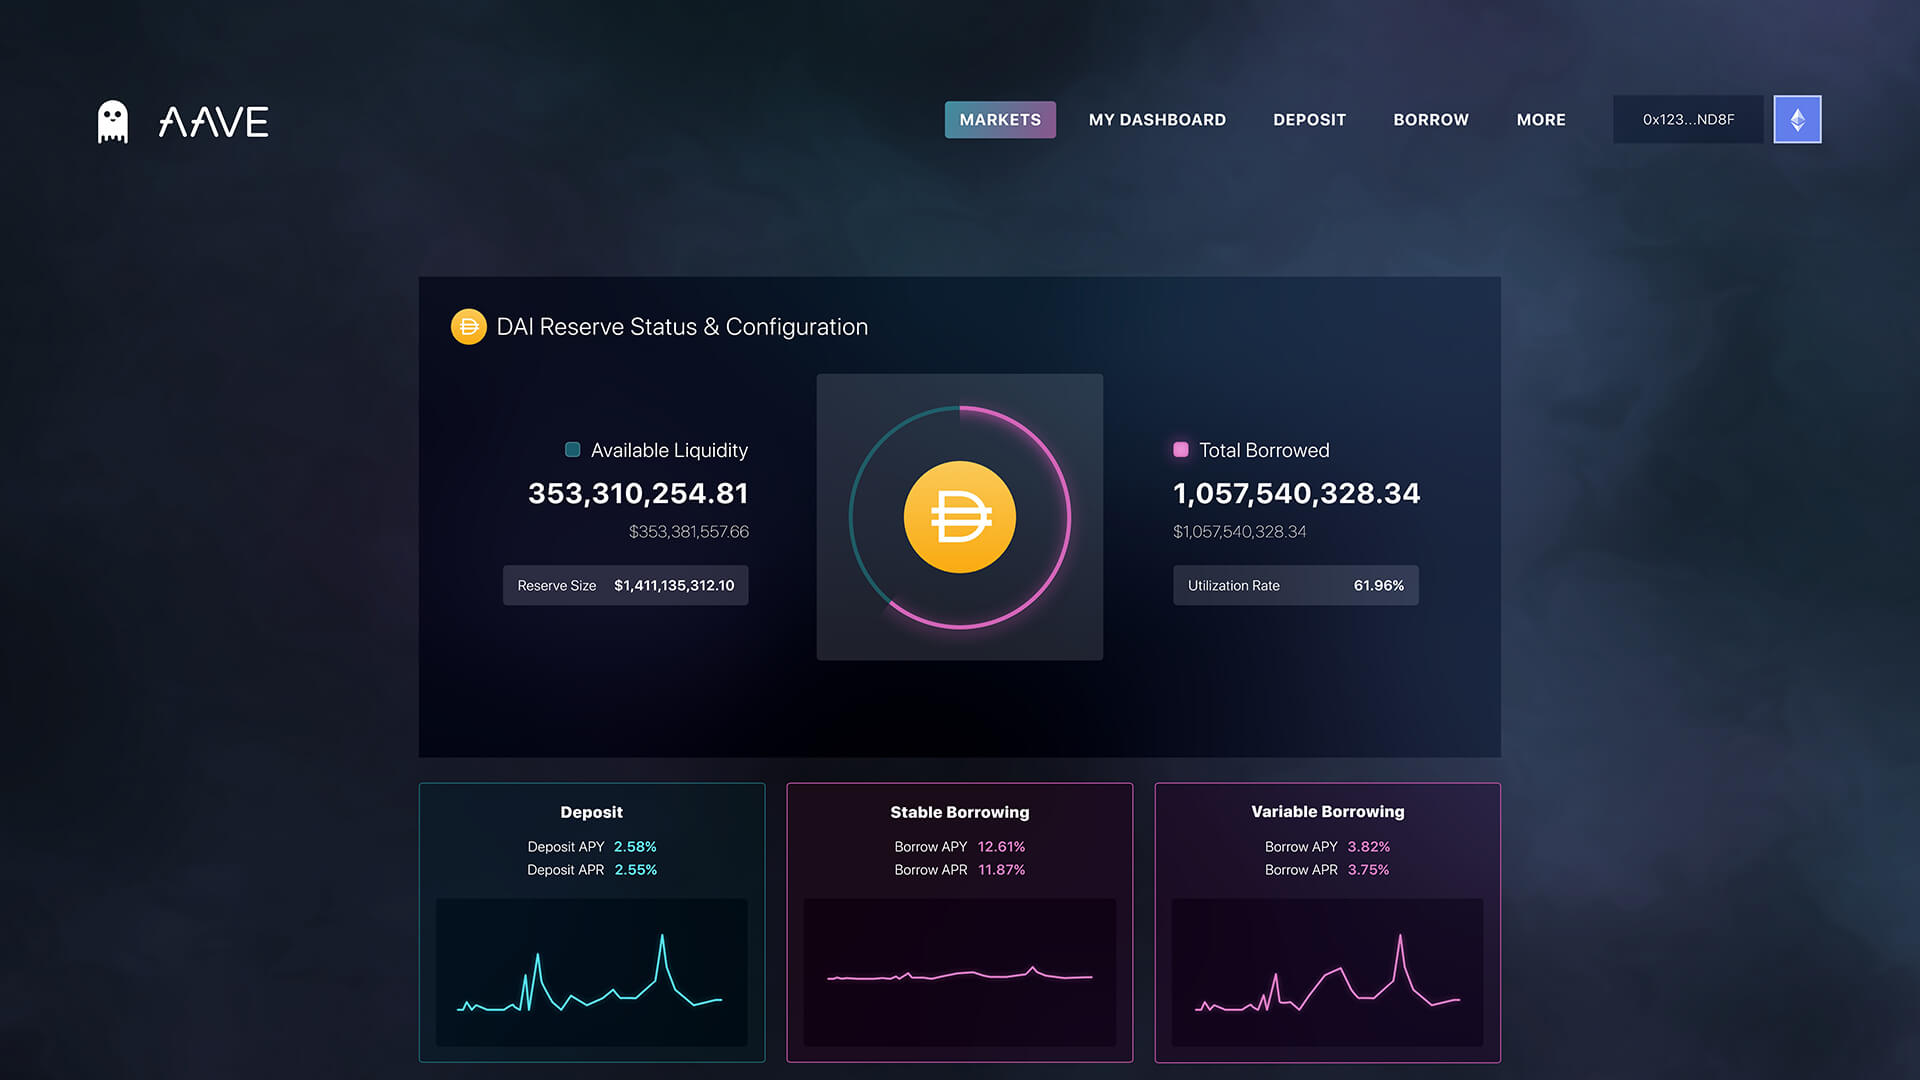
Task: Go to My Dashboard
Action: coord(1157,119)
